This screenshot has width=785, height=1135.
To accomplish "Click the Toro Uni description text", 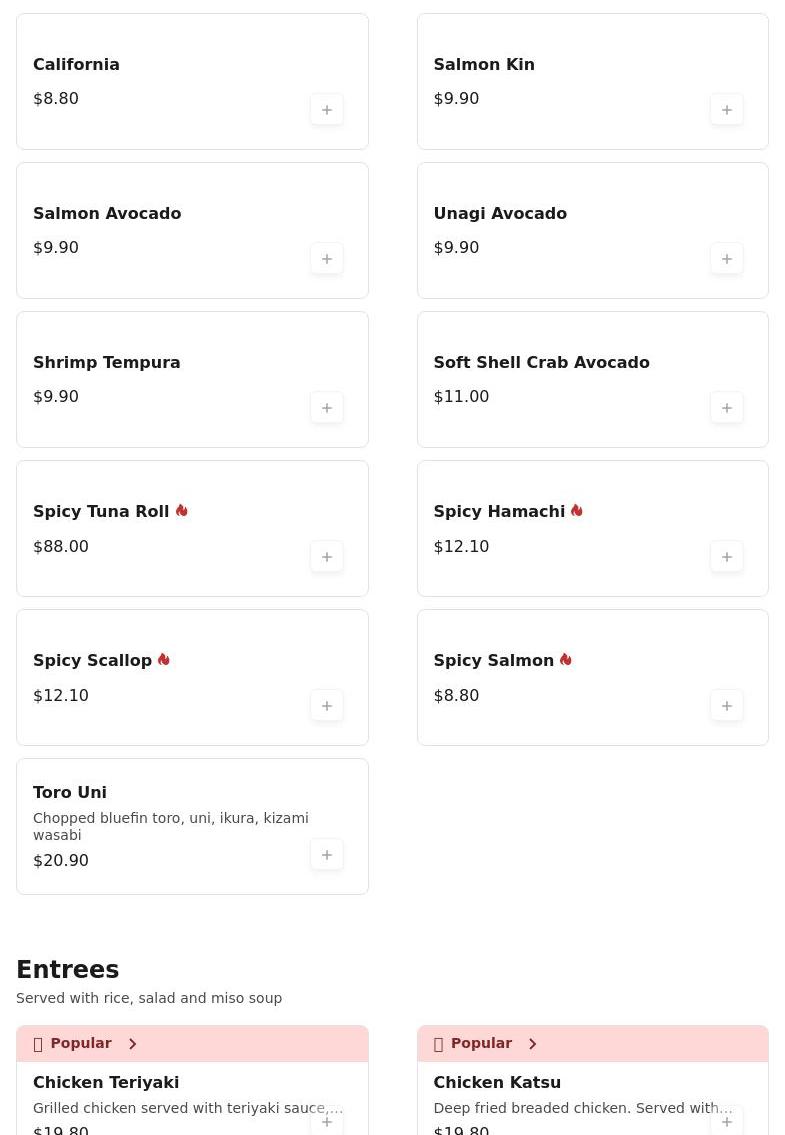I will (170, 826).
